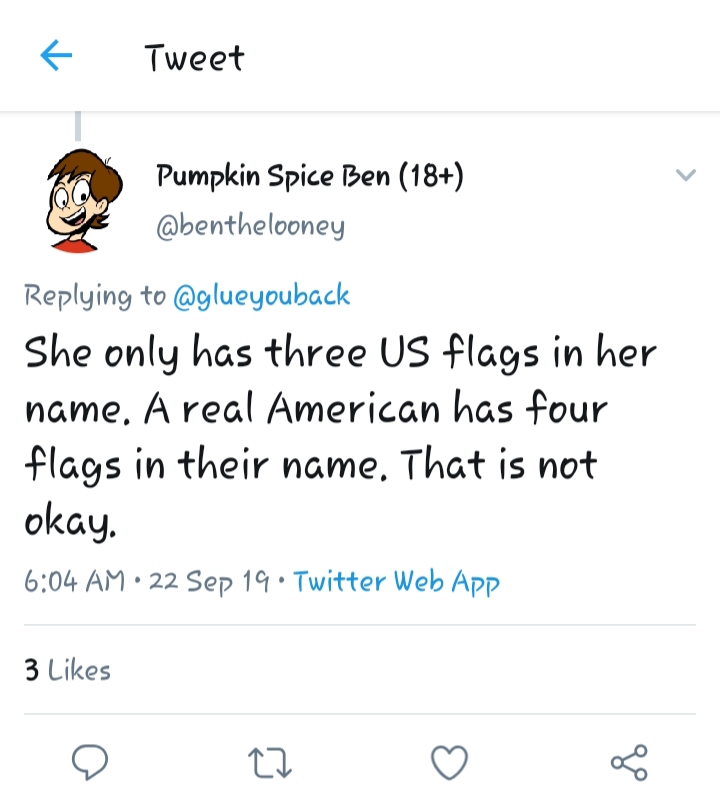Image resolution: width=720 pixels, height=807 pixels.
Task: Open Pumpkin Spice Ben's avatar picture
Action: pyautogui.click(x=83, y=201)
